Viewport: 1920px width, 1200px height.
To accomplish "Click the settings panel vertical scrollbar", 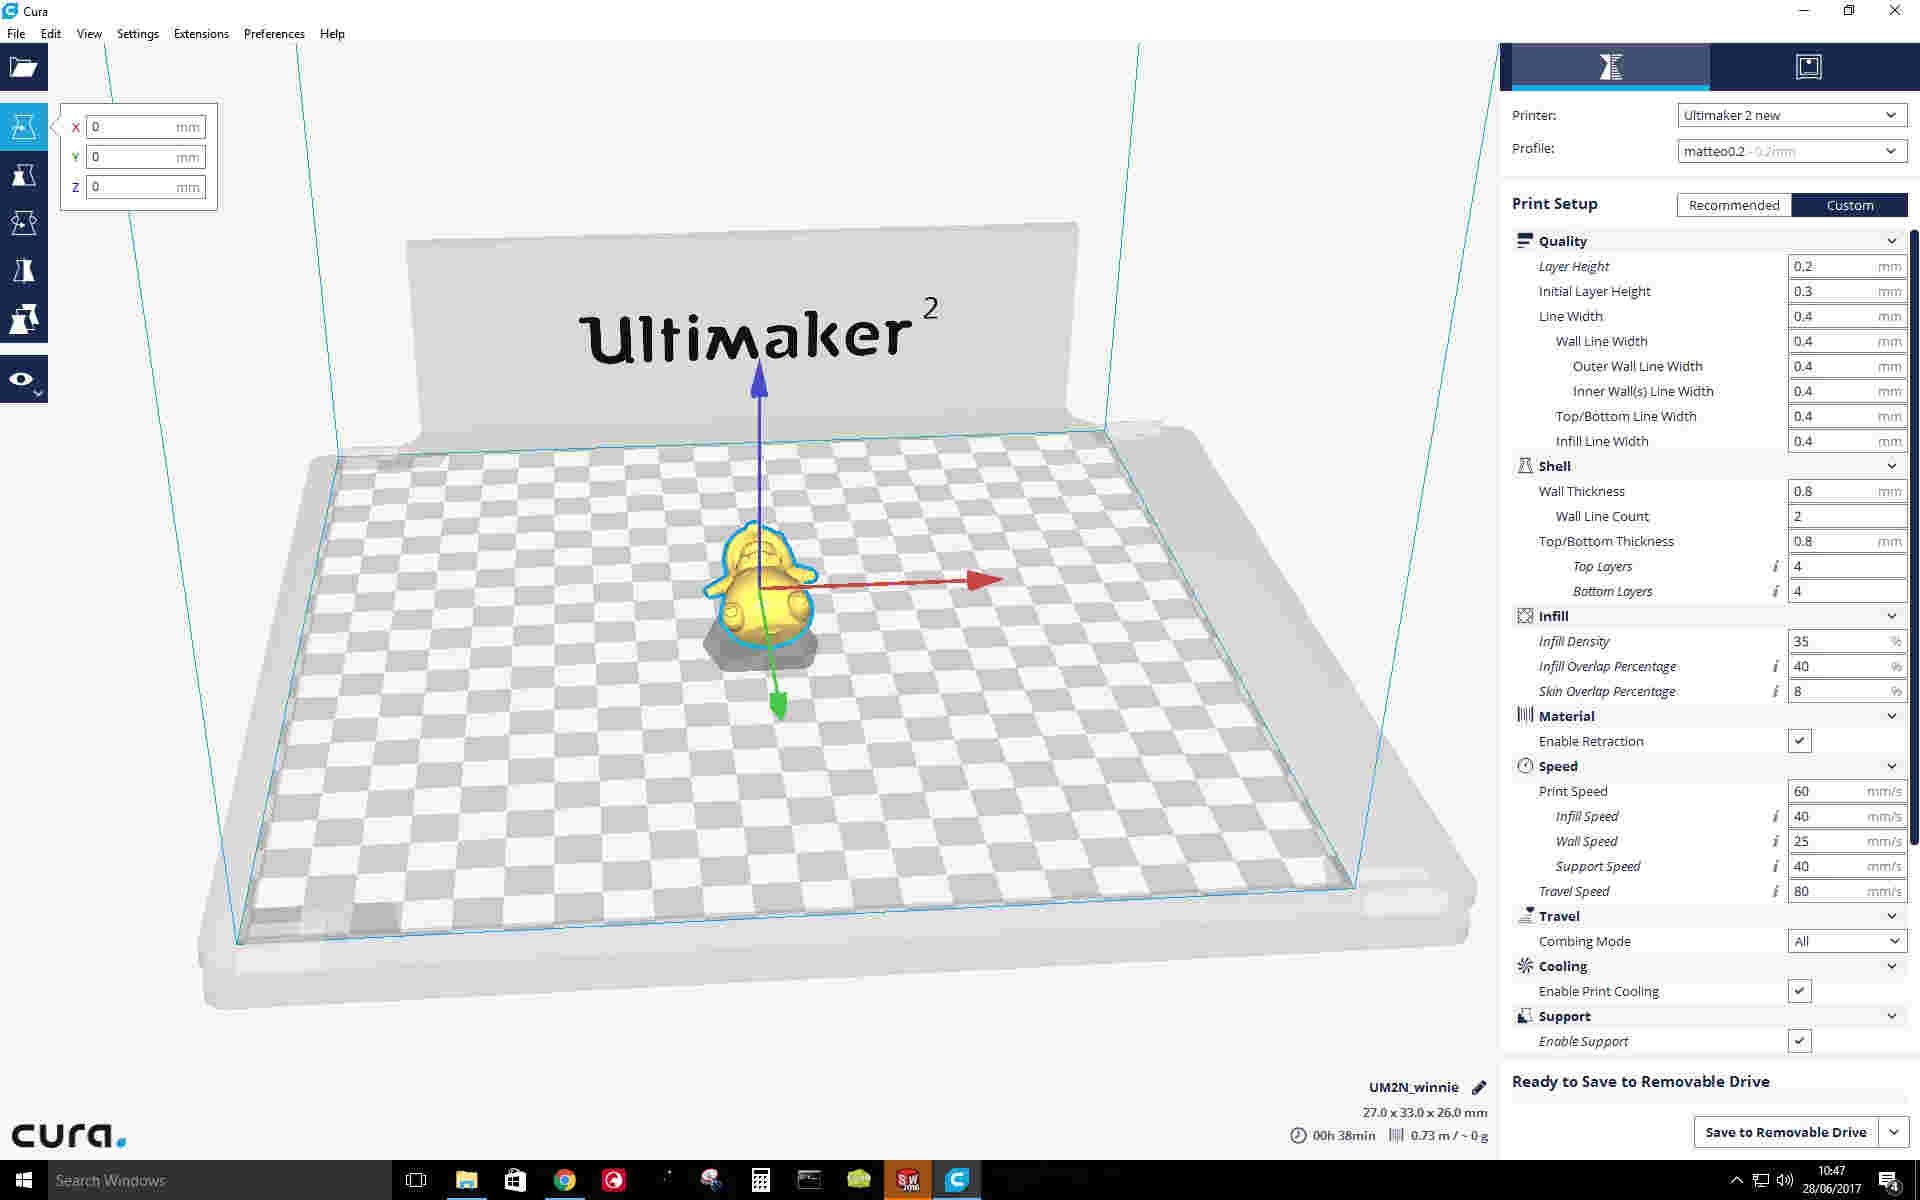I will (x=1915, y=538).
